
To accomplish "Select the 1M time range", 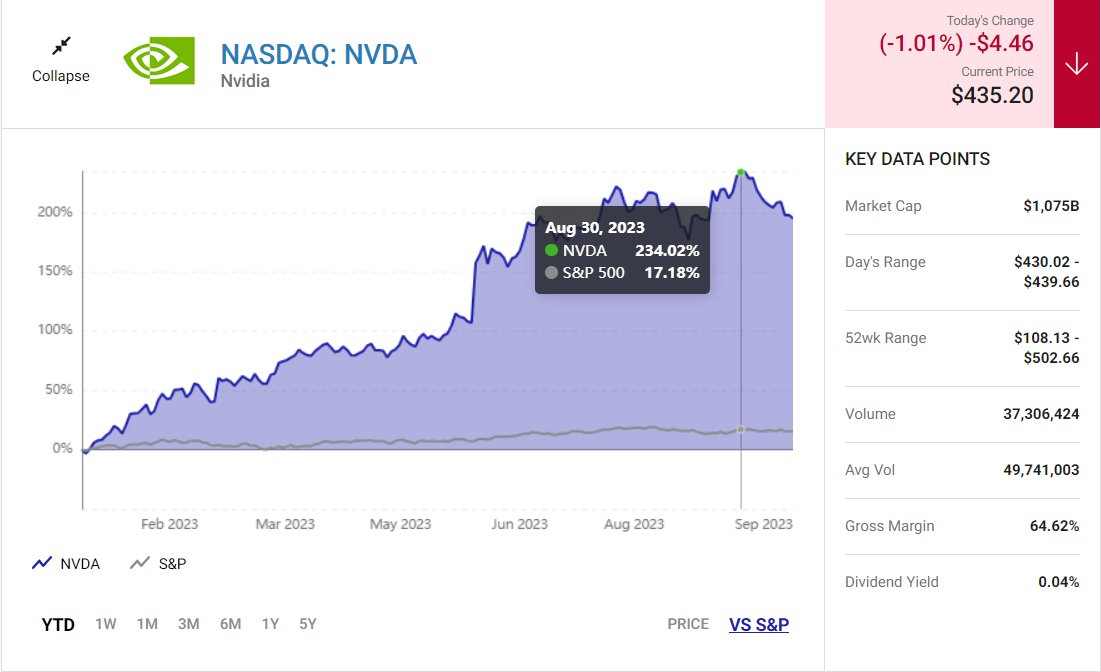I will coord(147,624).
